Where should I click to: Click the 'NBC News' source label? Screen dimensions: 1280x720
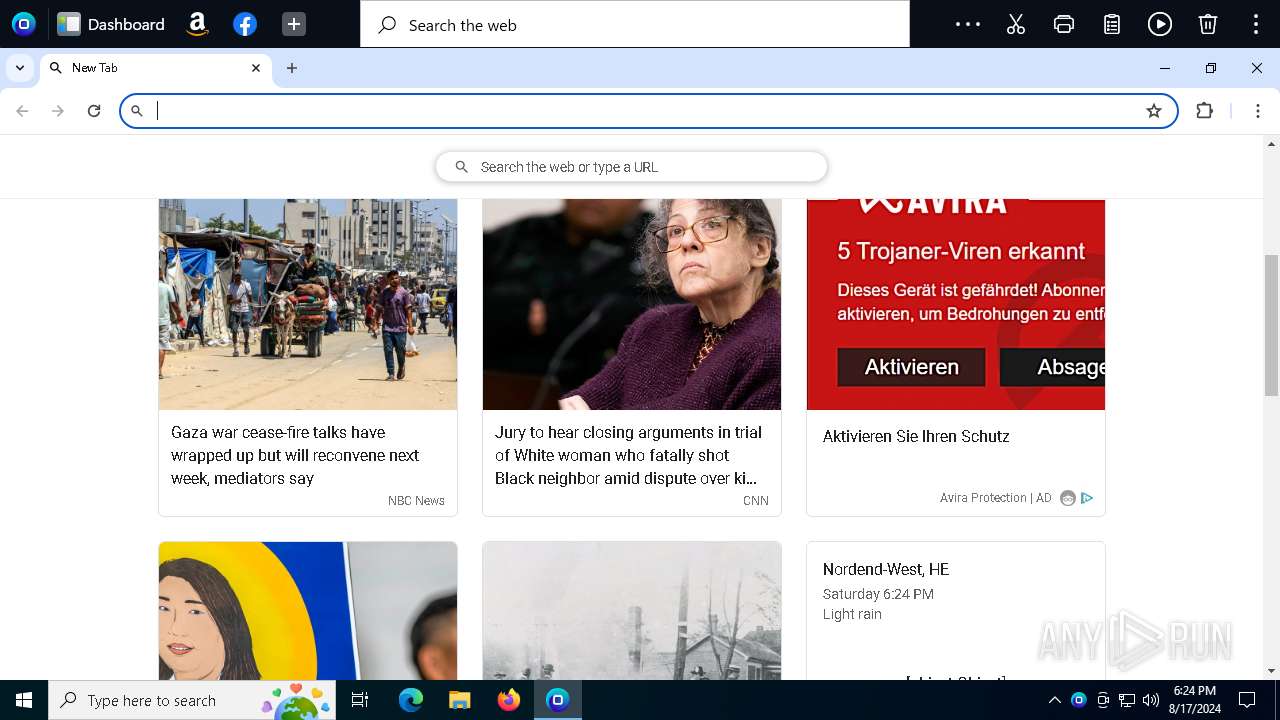pos(416,501)
